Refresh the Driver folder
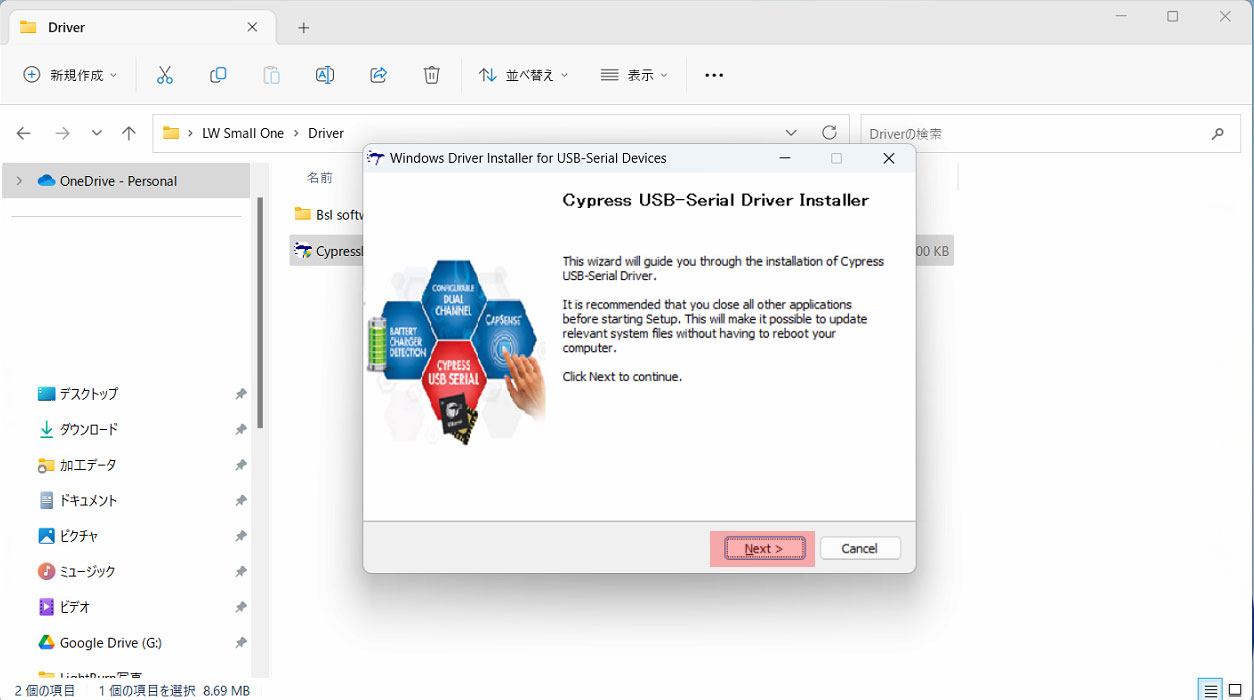 coord(829,133)
